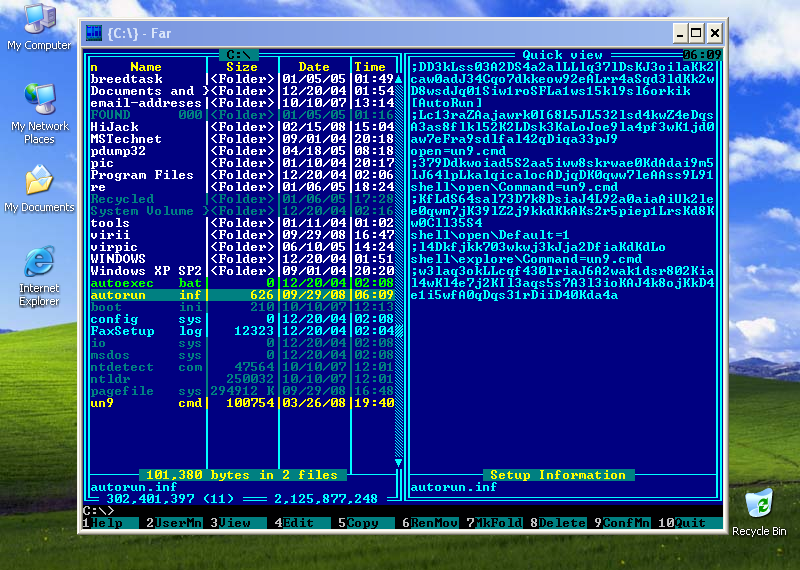
Task: Select the boot ini file row
Action: (x=242, y=307)
